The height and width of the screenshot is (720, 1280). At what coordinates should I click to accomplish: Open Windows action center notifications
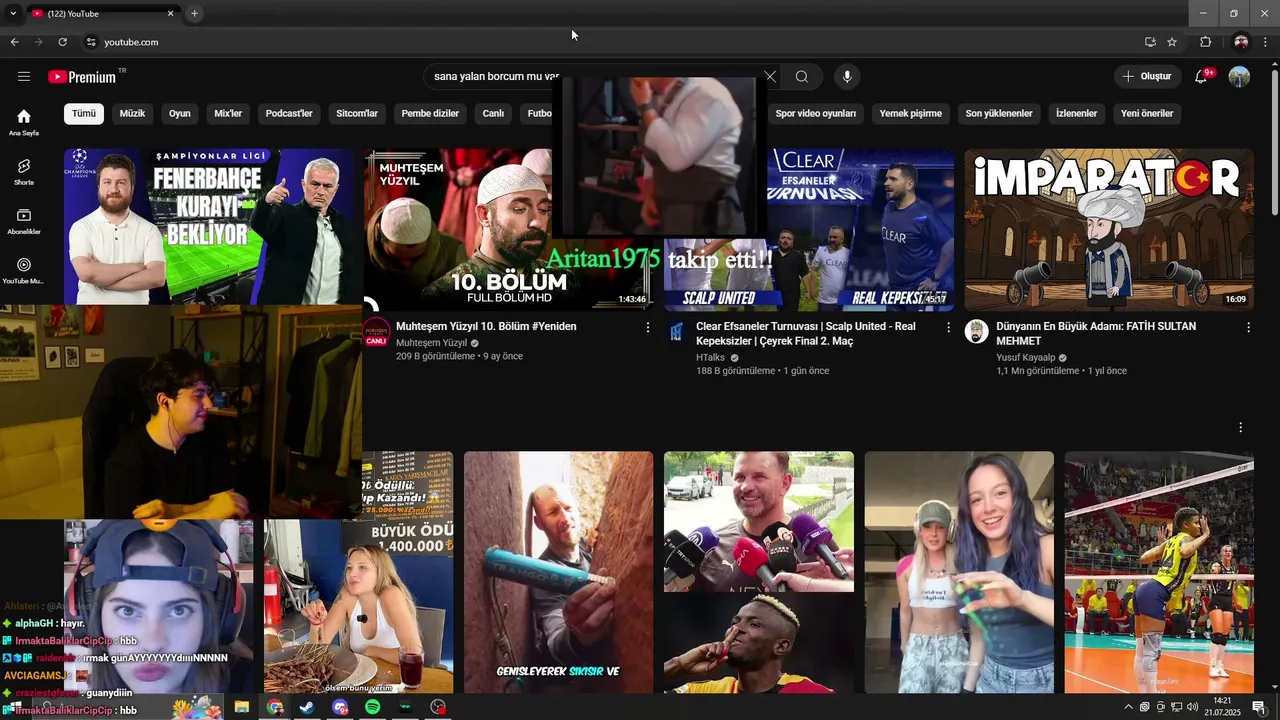[x=1259, y=707]
